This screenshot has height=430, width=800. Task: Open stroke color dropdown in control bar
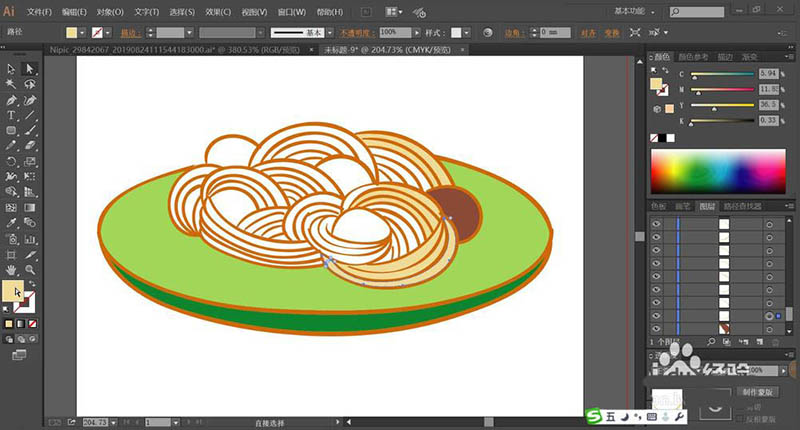[x=108, y=33]
